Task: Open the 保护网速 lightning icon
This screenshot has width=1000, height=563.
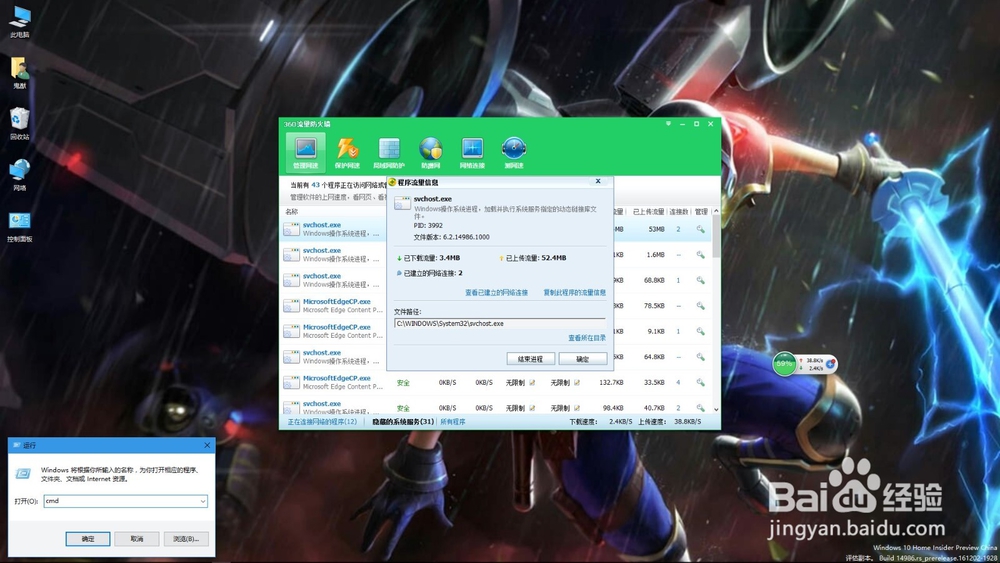Action: click(x=347, y=152)
